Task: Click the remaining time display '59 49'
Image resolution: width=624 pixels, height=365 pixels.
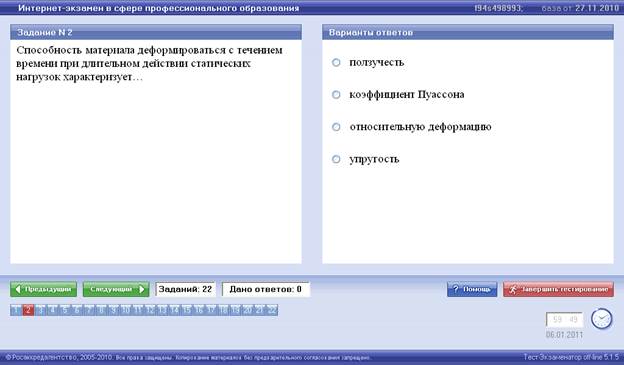Action: (564, 320)
